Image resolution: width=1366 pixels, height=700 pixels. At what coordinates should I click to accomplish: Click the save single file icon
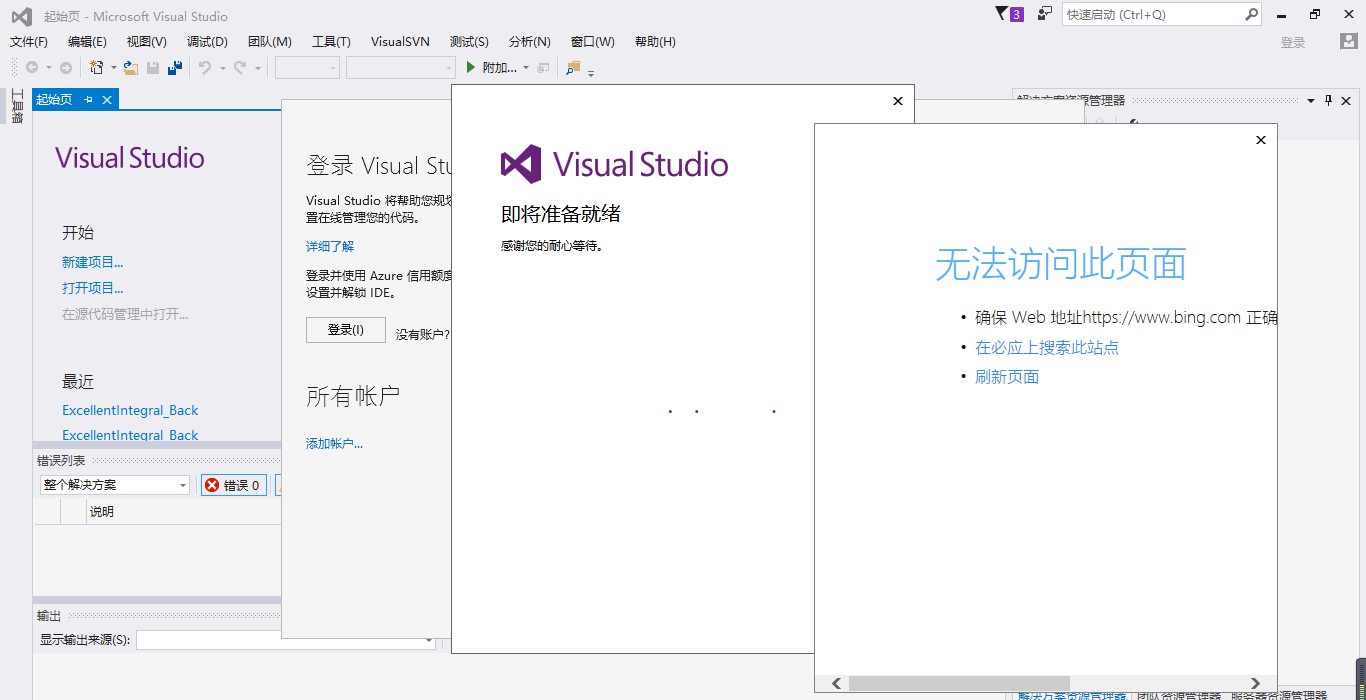coord(153,68)
